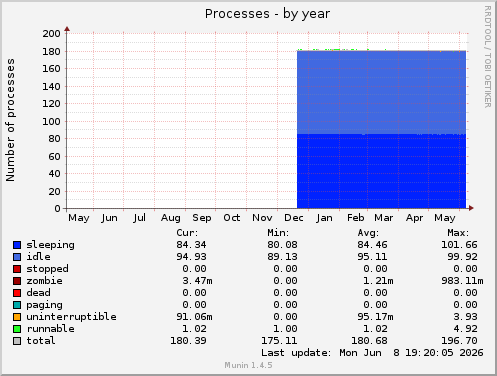
Task: Click the total legend color swatch
Action: pos(17,341)
